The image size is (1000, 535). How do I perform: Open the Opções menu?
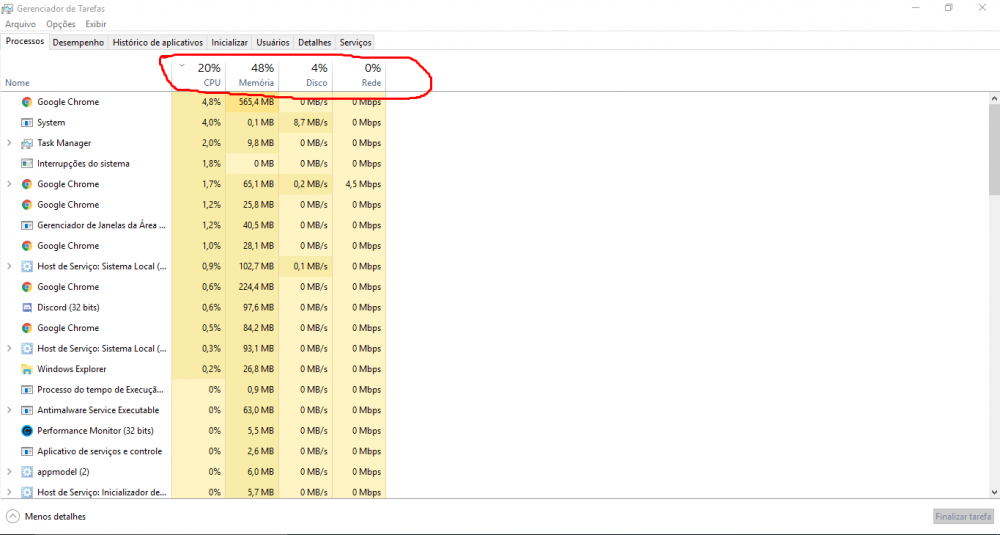point(61,23)
